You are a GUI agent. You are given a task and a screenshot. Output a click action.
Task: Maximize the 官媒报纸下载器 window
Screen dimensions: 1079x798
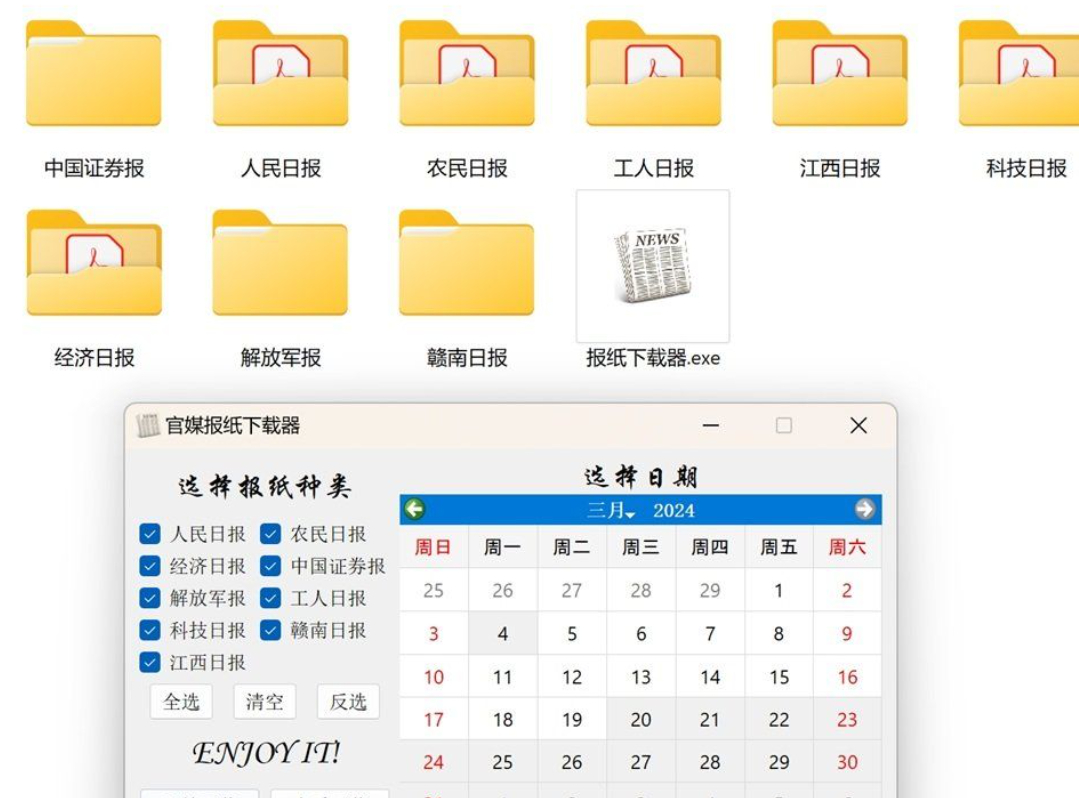pos(784,426)
